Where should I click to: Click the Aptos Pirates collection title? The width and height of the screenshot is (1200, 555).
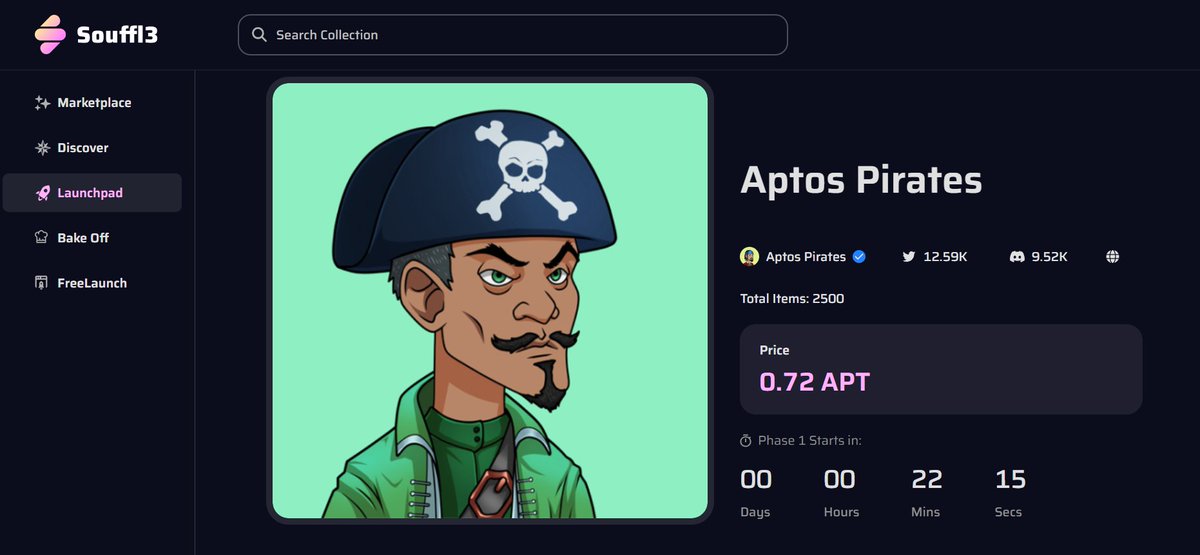coord(861,180)
